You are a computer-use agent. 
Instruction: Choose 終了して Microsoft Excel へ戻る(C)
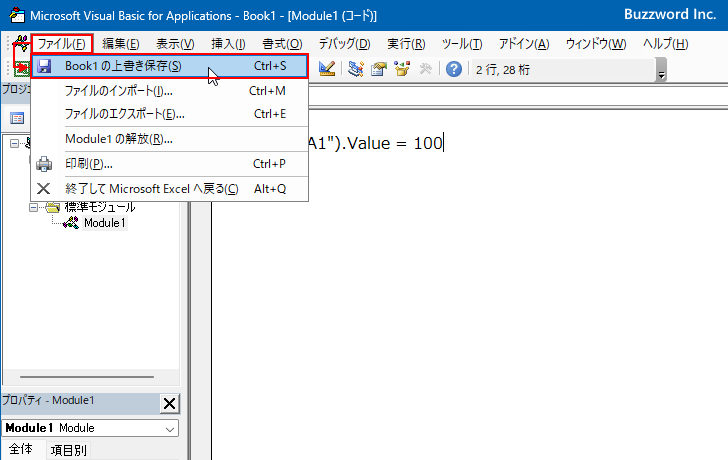coord(169,188)
